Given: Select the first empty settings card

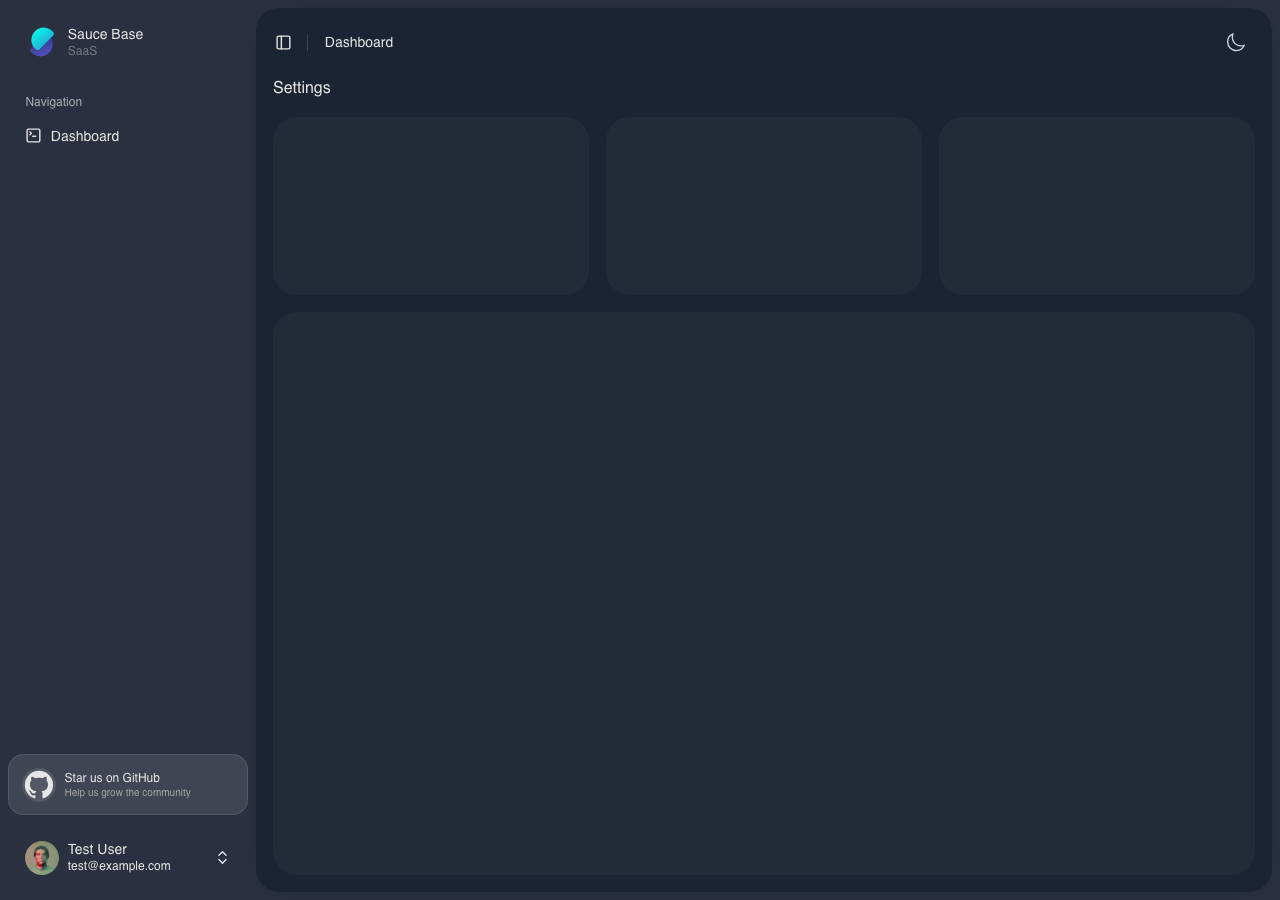Looking at the screenshot, I should click(431, 205).
